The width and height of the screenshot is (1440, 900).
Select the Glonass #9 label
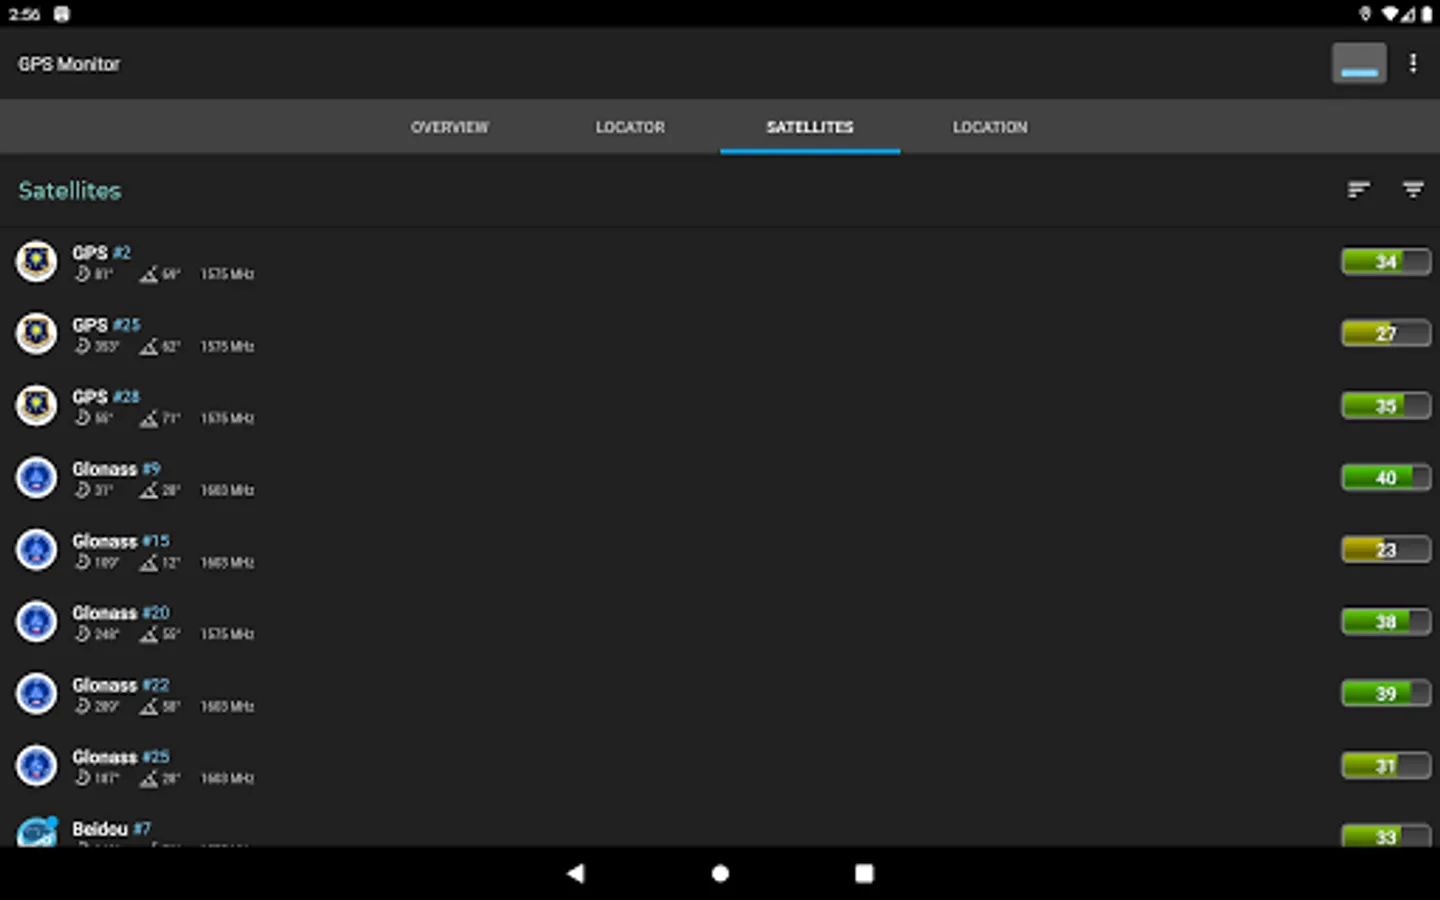tap(116, 468)
